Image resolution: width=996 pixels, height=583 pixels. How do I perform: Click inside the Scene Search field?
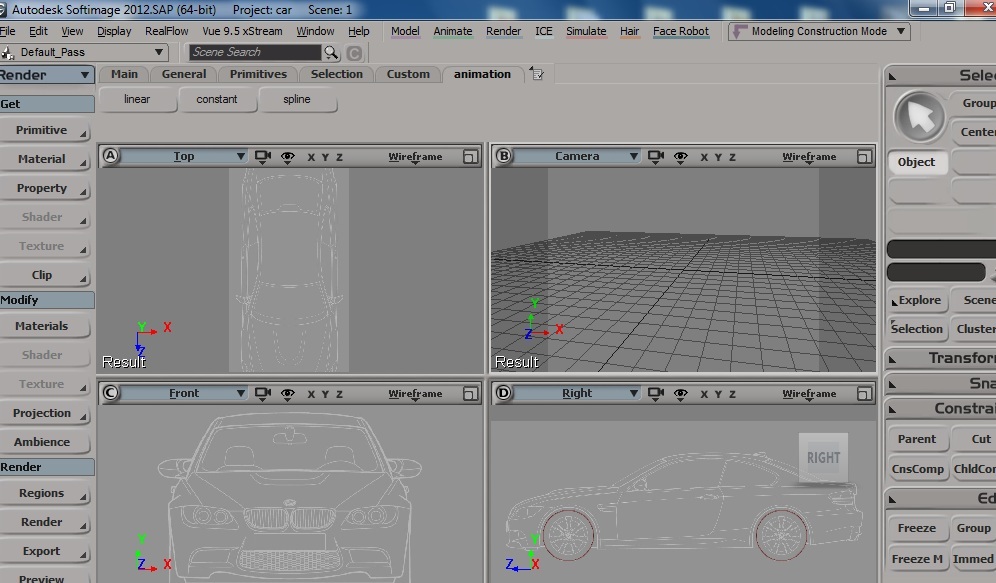pos(255,52)
